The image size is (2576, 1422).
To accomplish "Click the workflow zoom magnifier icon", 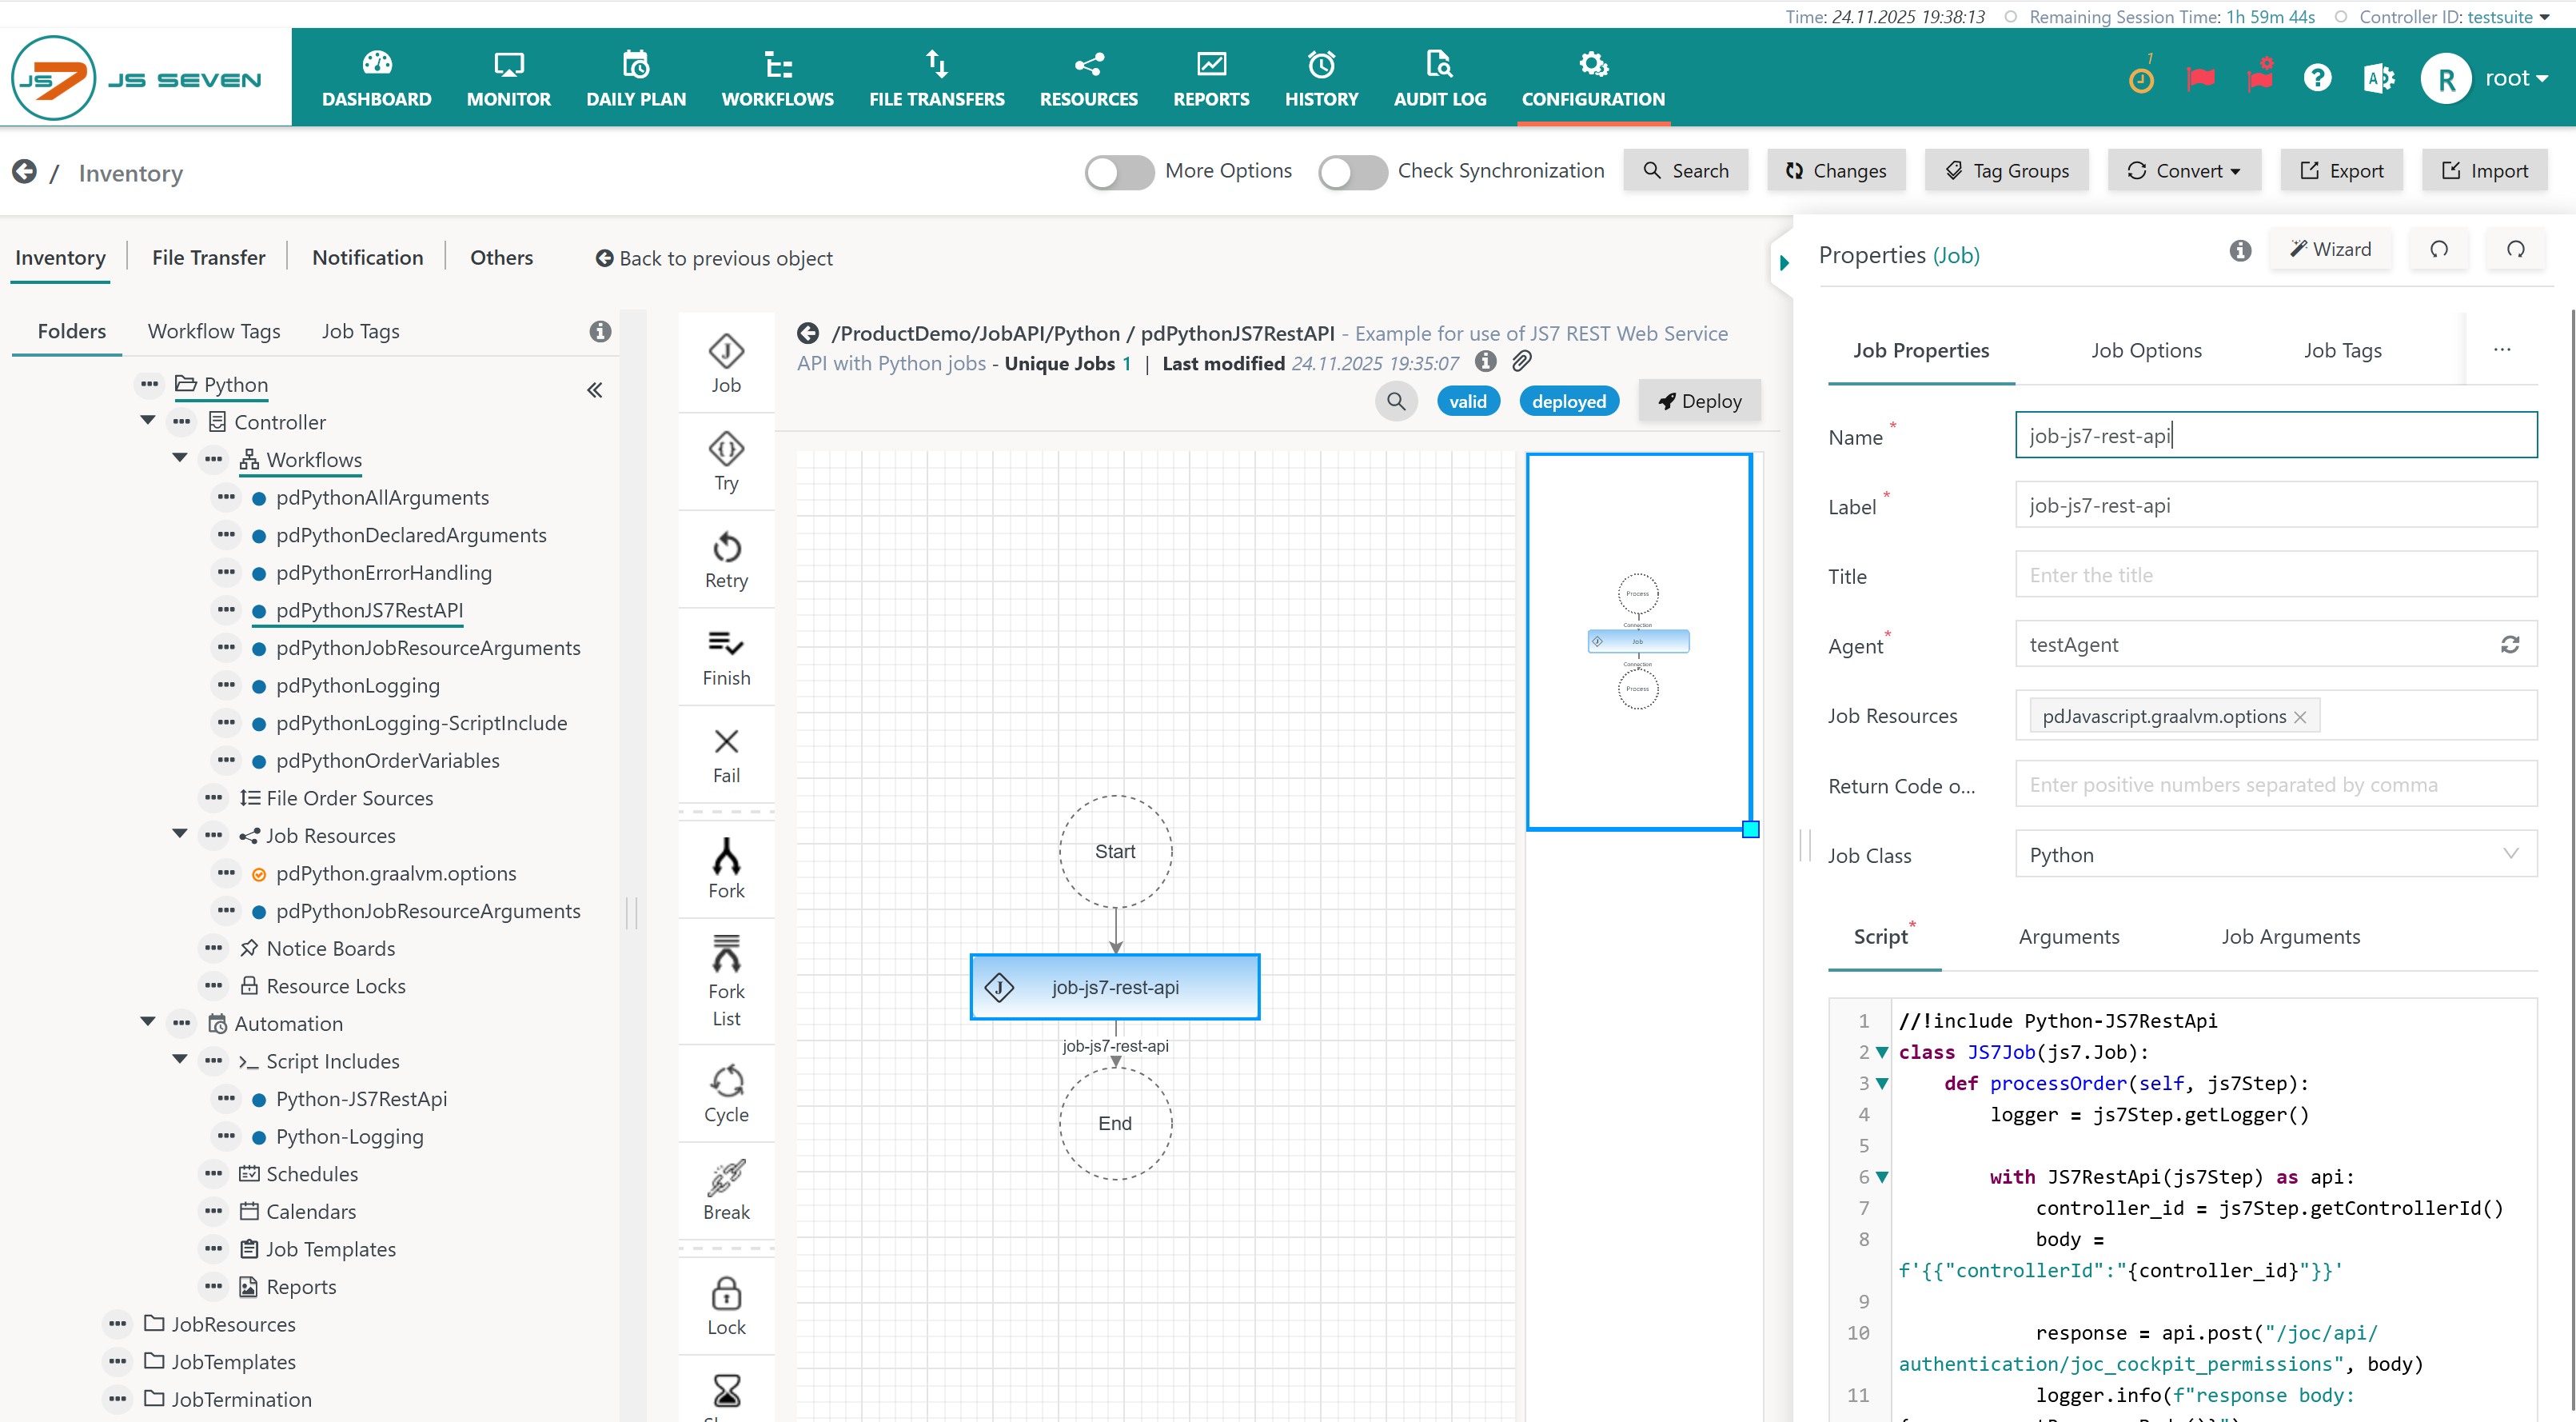I will pyautogui.click(x=1396, y=401).
